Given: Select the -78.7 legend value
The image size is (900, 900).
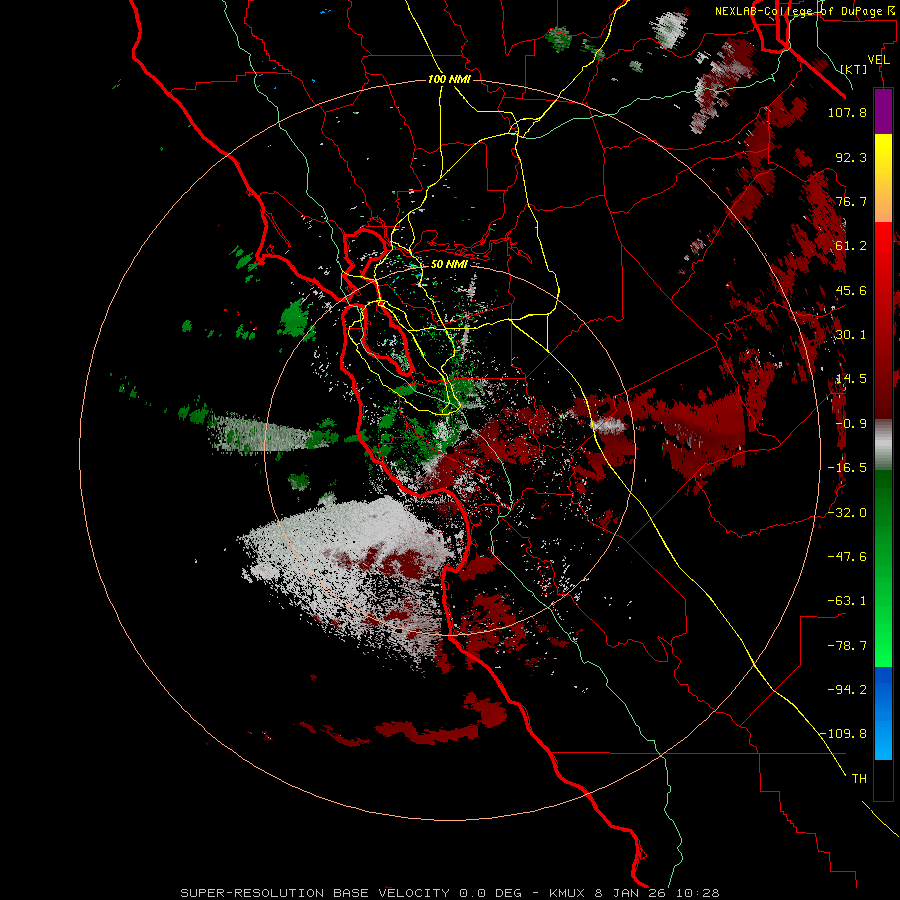Looking at the screenshot, I should (847, 646).
